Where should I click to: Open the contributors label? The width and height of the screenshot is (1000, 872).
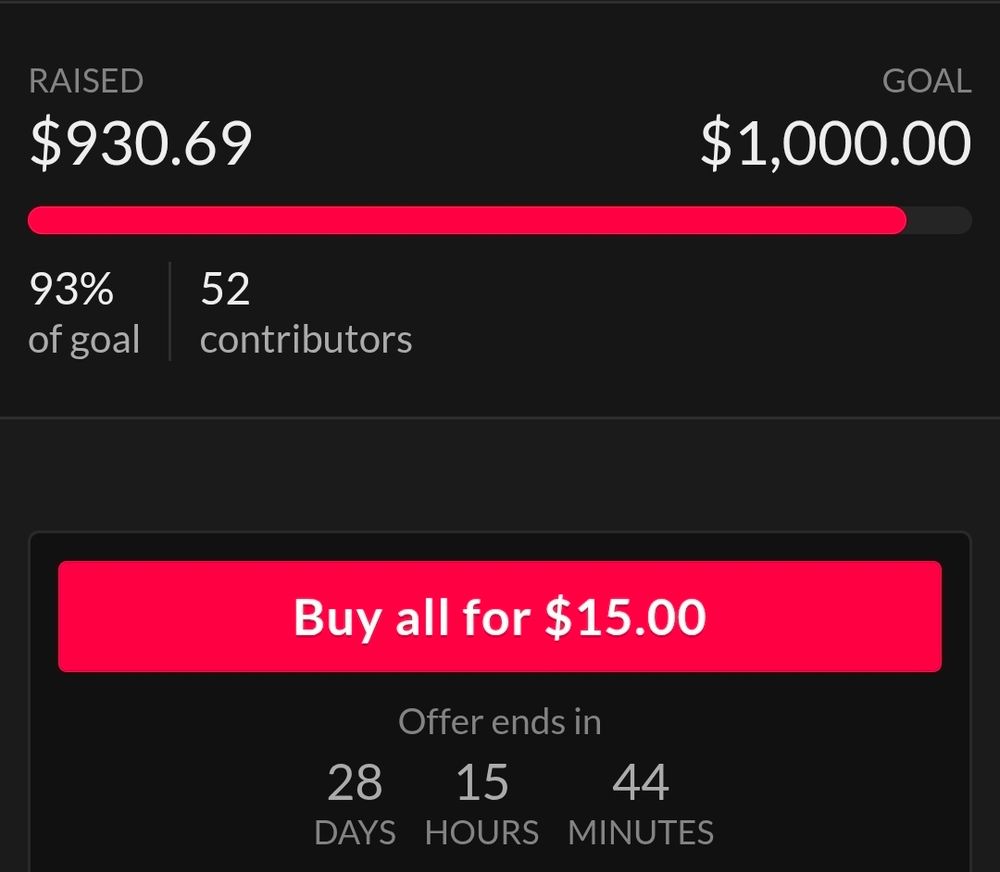click(x=306, y=340)
